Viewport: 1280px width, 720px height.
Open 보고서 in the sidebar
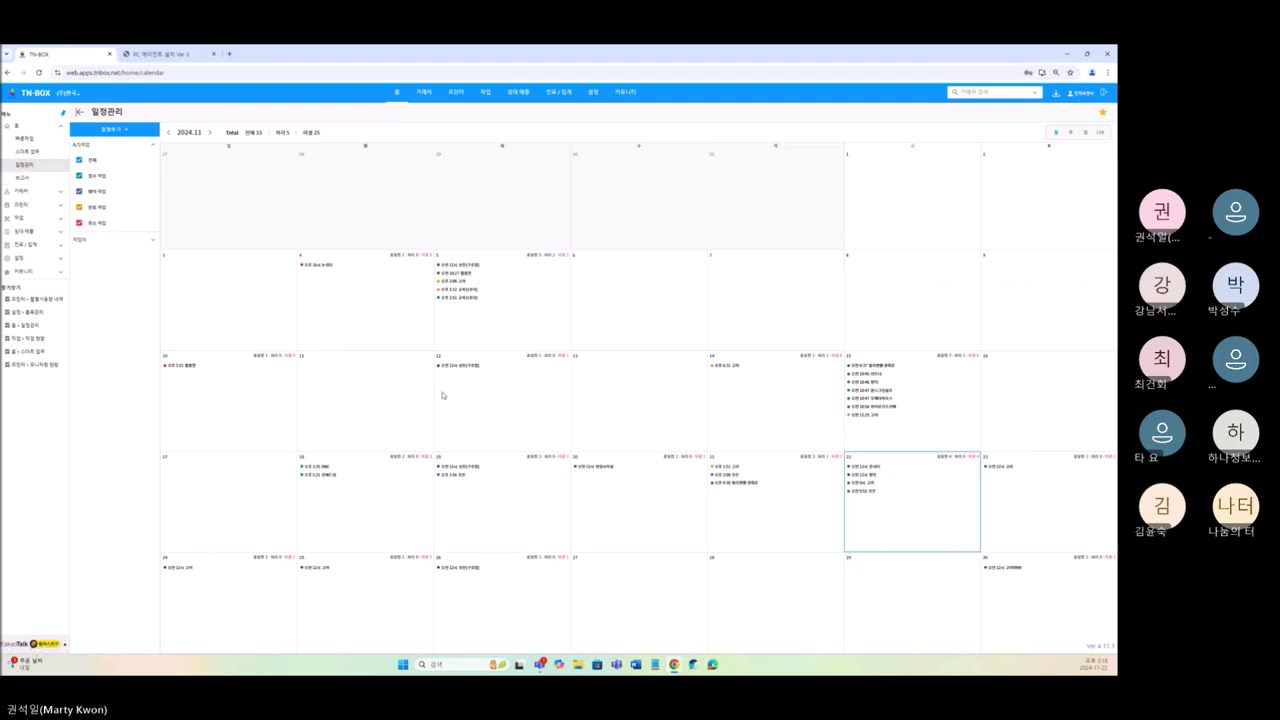(x=22, y=178)
